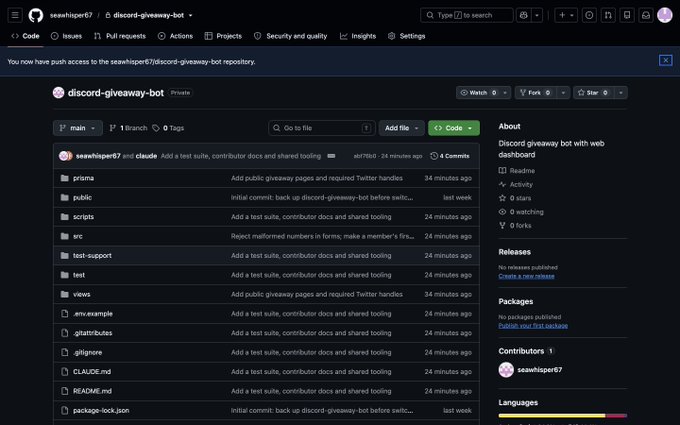The image size is (680, 425).
Task: Click the fork icon beside 0 forks
Action: click(x=502, y=226)
